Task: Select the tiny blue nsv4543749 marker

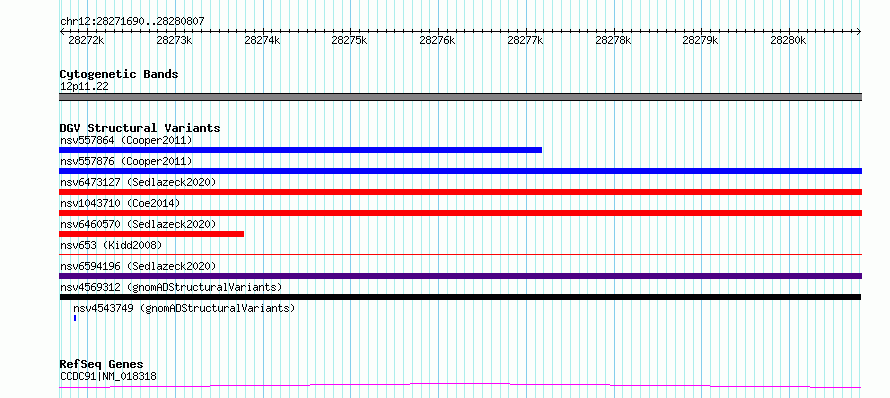Action: pyautogui.click(x=75, y=318)
